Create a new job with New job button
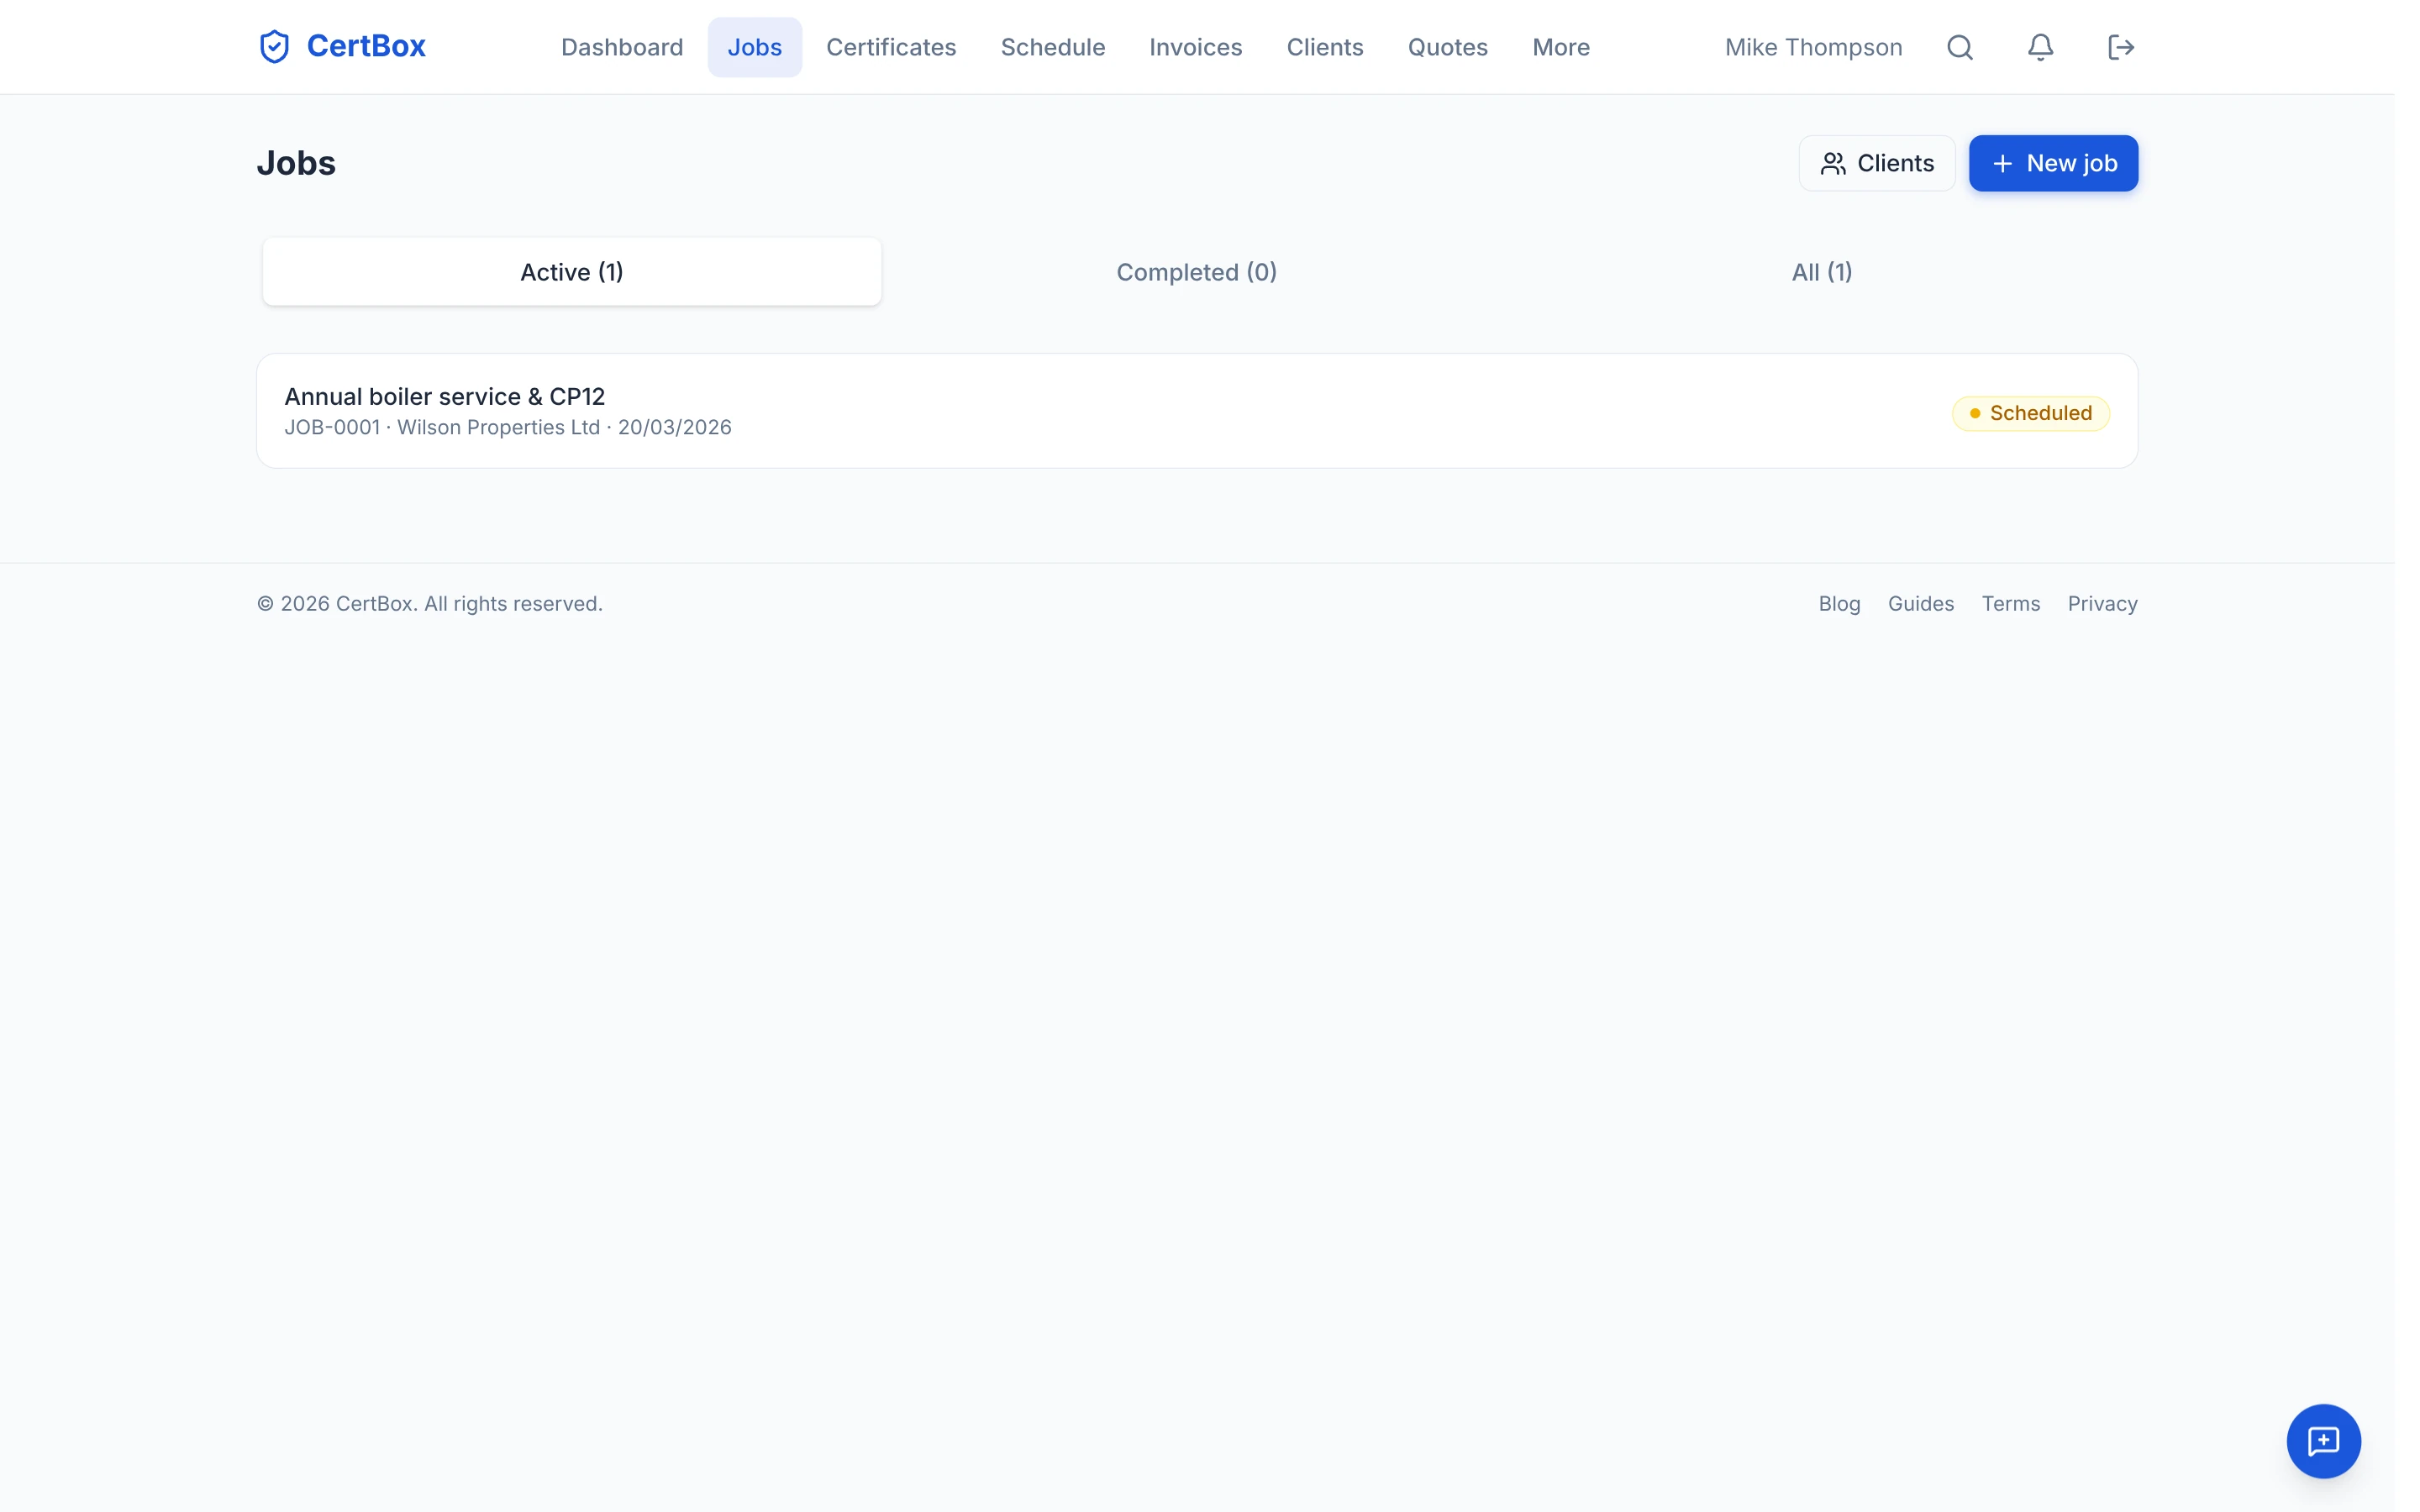This screenshot has height=1512, width=2420. [2053, 163]
